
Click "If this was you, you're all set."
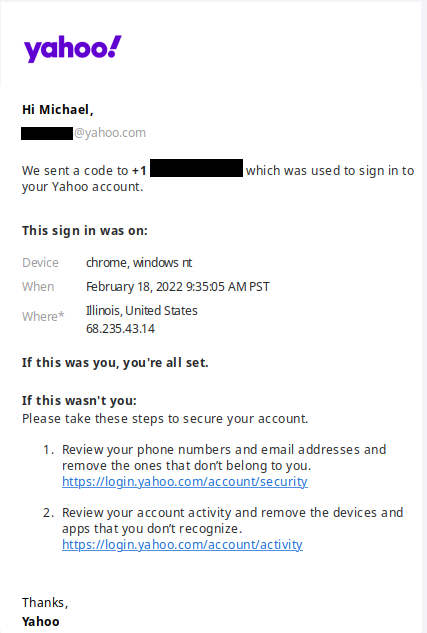[115, 363]
